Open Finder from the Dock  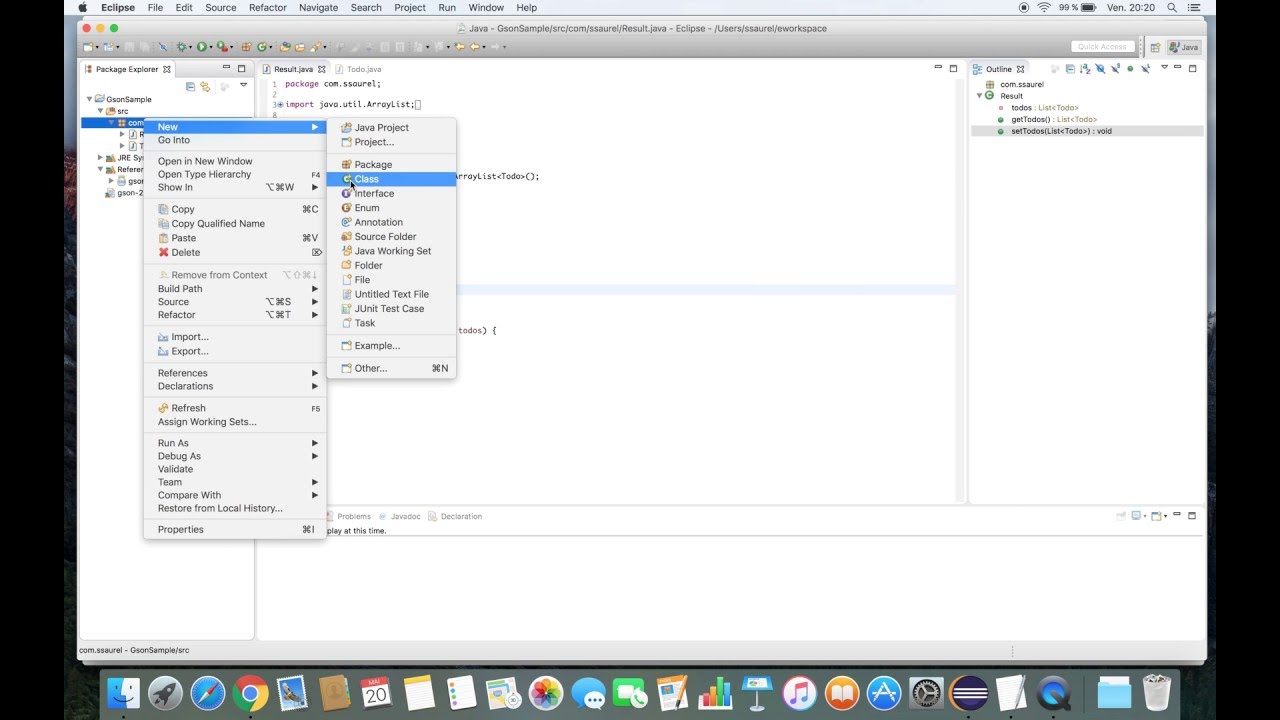coord(123,693)
